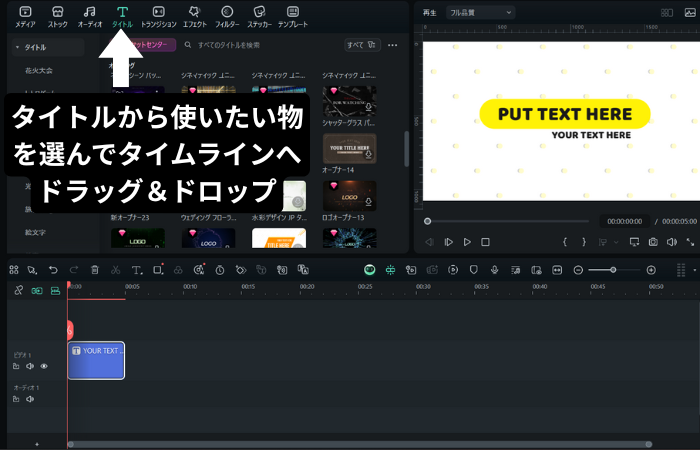Set mark out point with right brace
The width and height of the screenshot is (700, 450).
584,242
